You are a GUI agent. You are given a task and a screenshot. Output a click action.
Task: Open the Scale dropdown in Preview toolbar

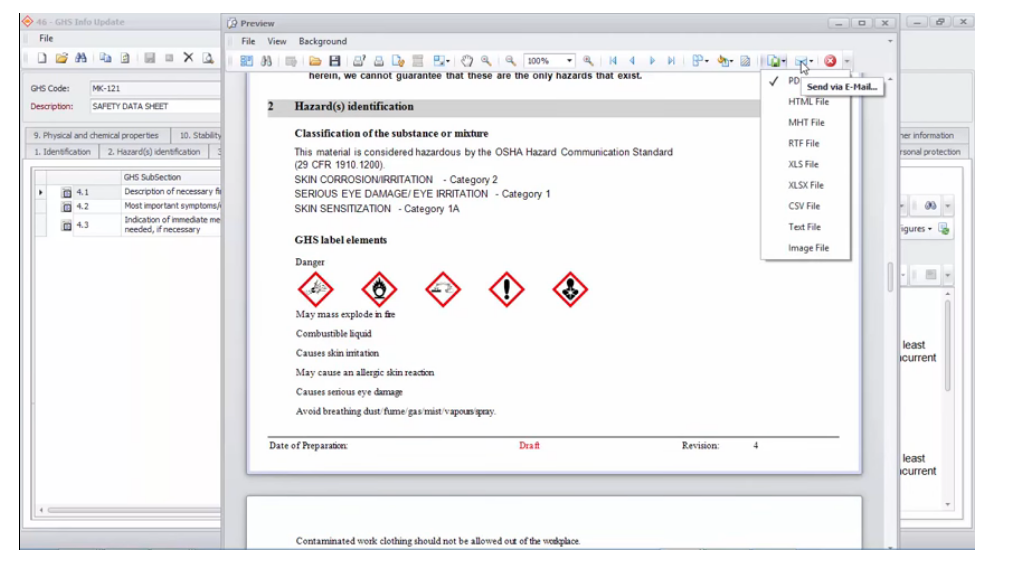point(442,61)
